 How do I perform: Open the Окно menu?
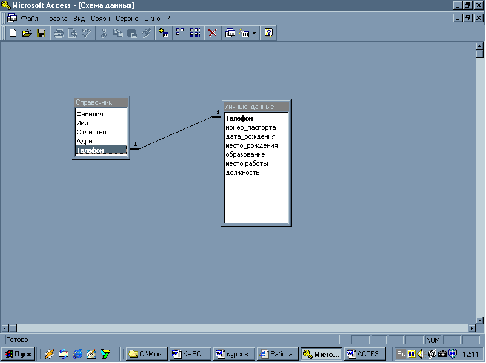tap(152, 18)
